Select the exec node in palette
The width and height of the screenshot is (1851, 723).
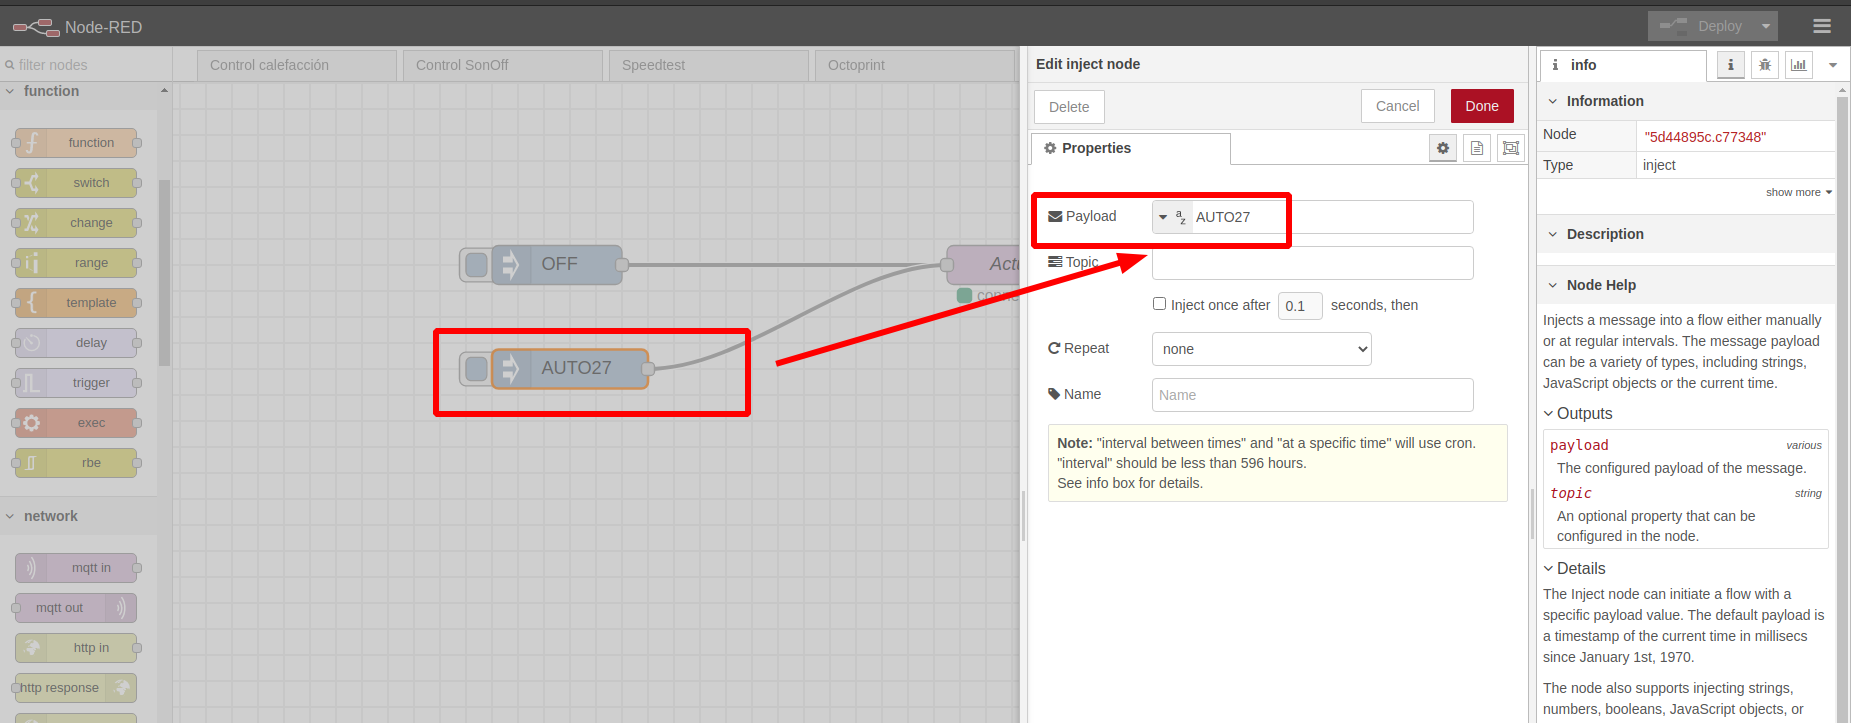click(x=76, y=423)
